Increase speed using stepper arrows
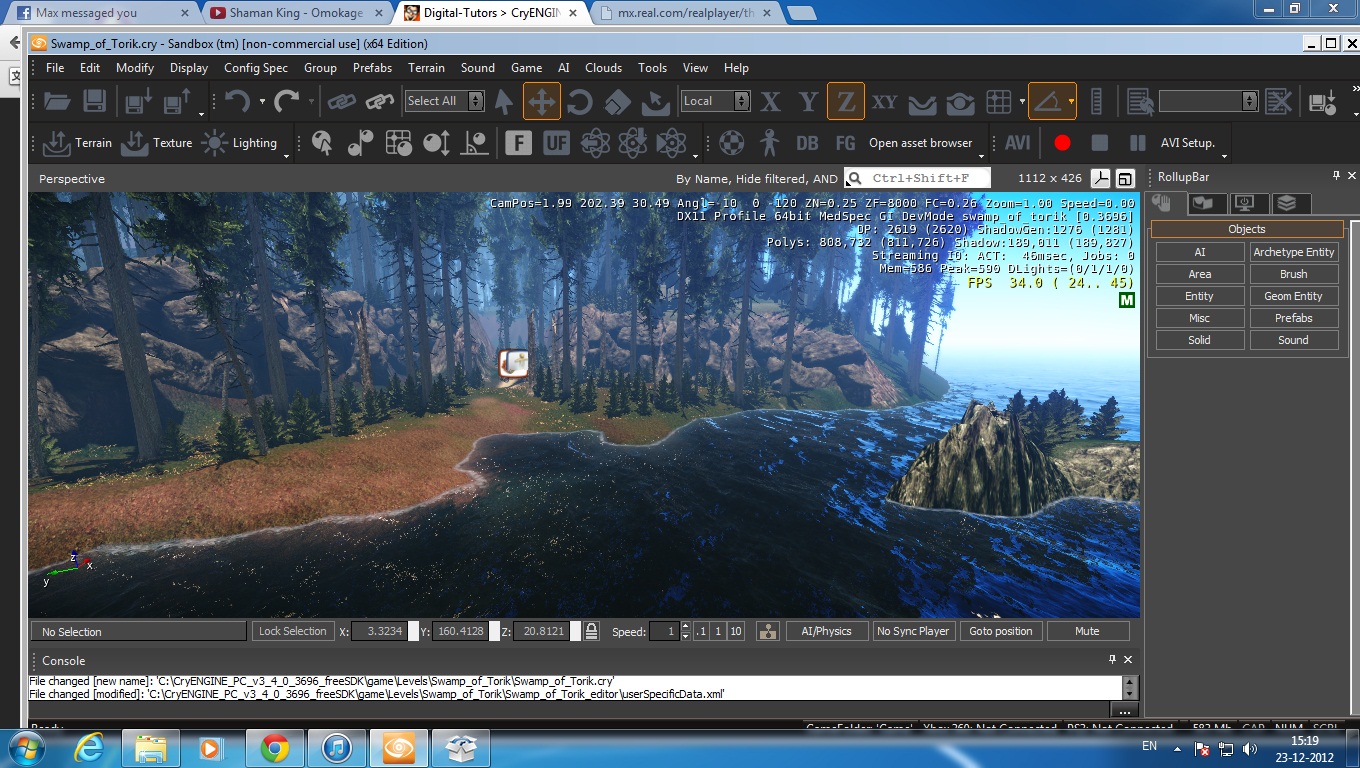The width and height of the screenshot is (1360, 768). tap(685, 626)
